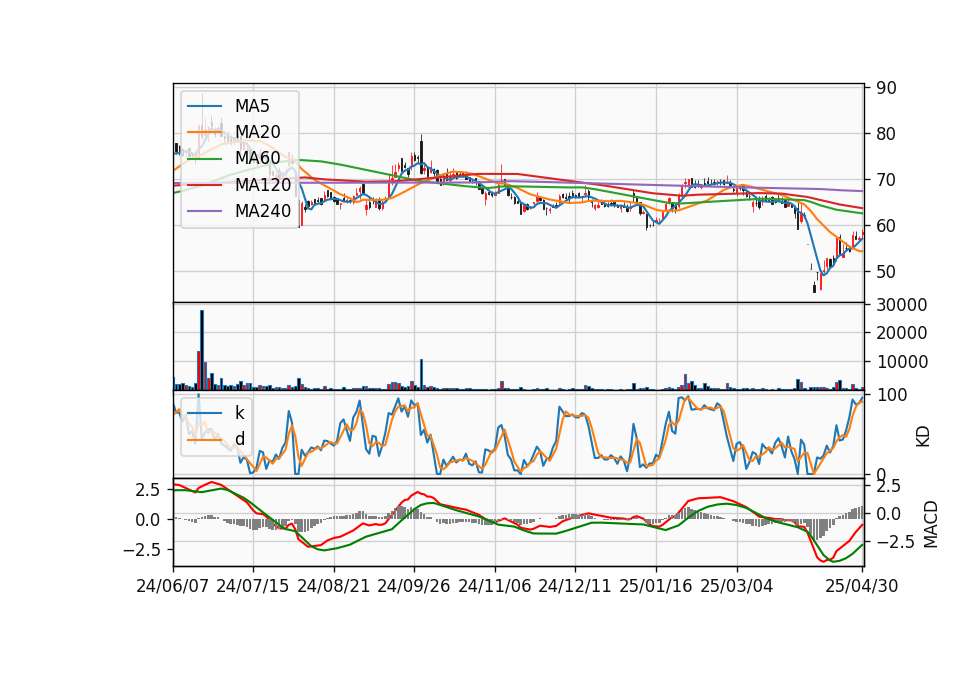Click the purple MA240 legend line sample
Image resolution: width=960 pixels, height=690 pixels.
click(204, 211)
